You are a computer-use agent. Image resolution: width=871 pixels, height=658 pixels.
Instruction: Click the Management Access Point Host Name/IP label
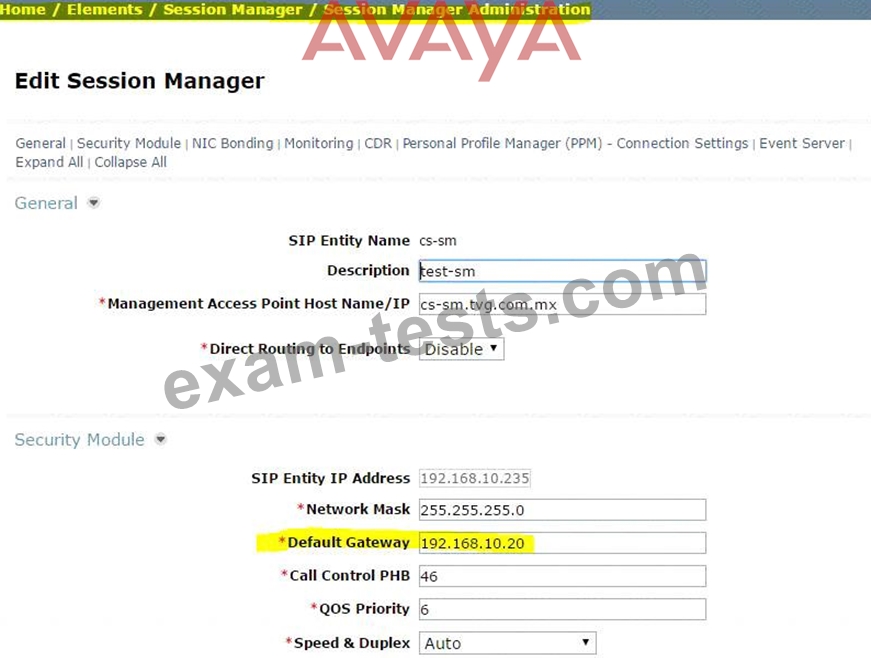click(258, 304)
